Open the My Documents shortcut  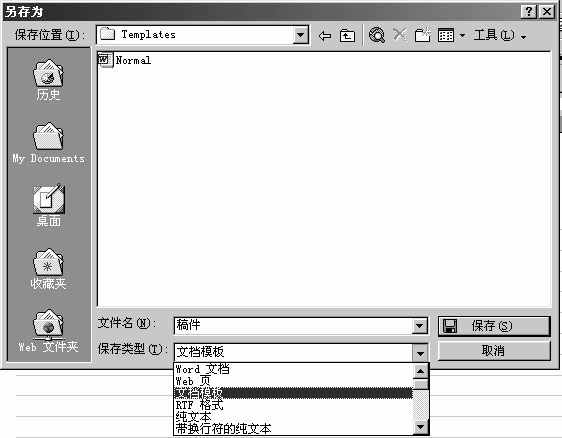coord(48,143)
